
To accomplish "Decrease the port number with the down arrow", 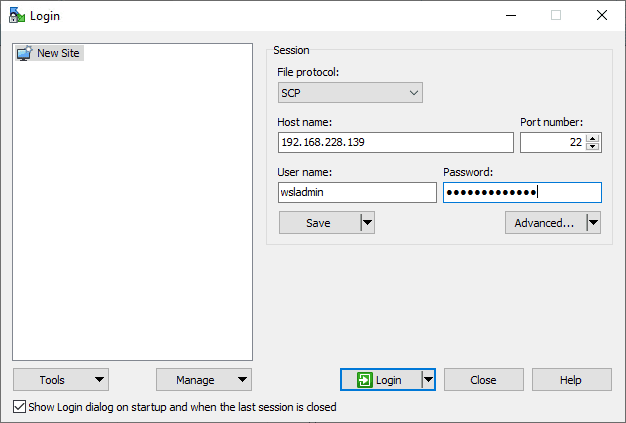I will pyautogui.click(x=593, y=146).
